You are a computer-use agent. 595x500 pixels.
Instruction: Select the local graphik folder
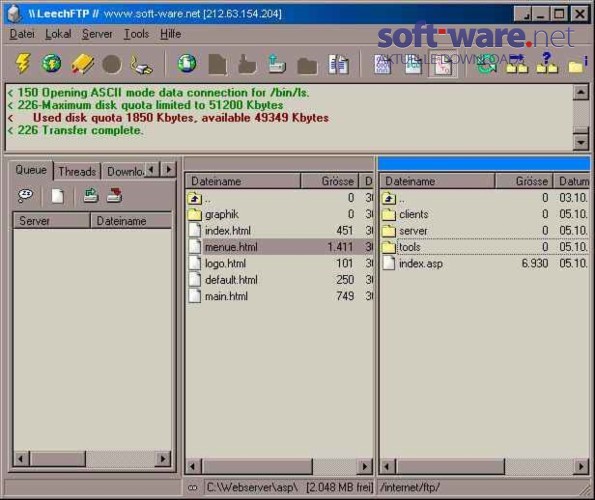pos(222,214)
